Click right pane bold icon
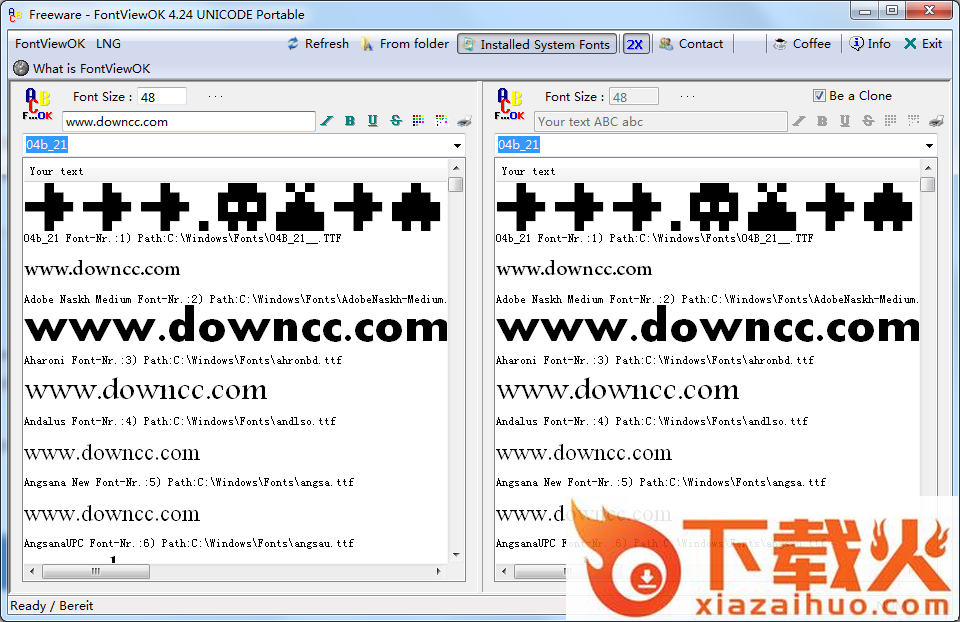The height and width of the screenshot is (622, 960). [822, 121]
